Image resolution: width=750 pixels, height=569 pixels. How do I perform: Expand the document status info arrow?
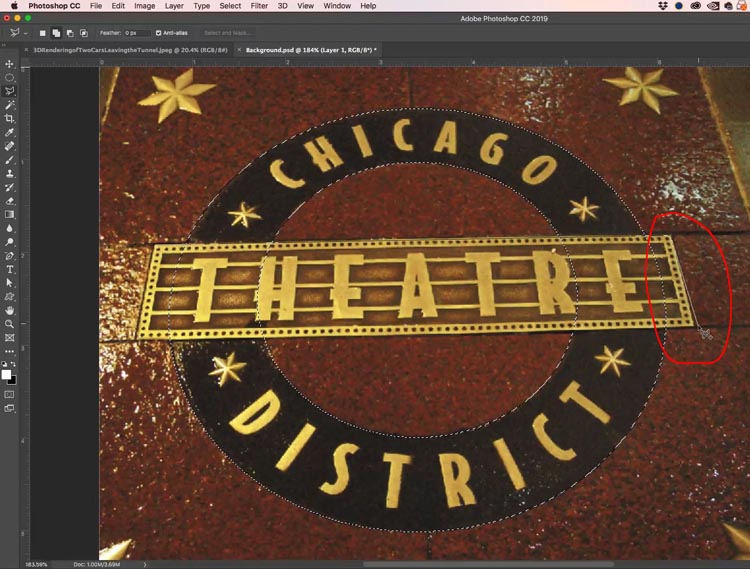pyautogui.click(x=146, y=564)
